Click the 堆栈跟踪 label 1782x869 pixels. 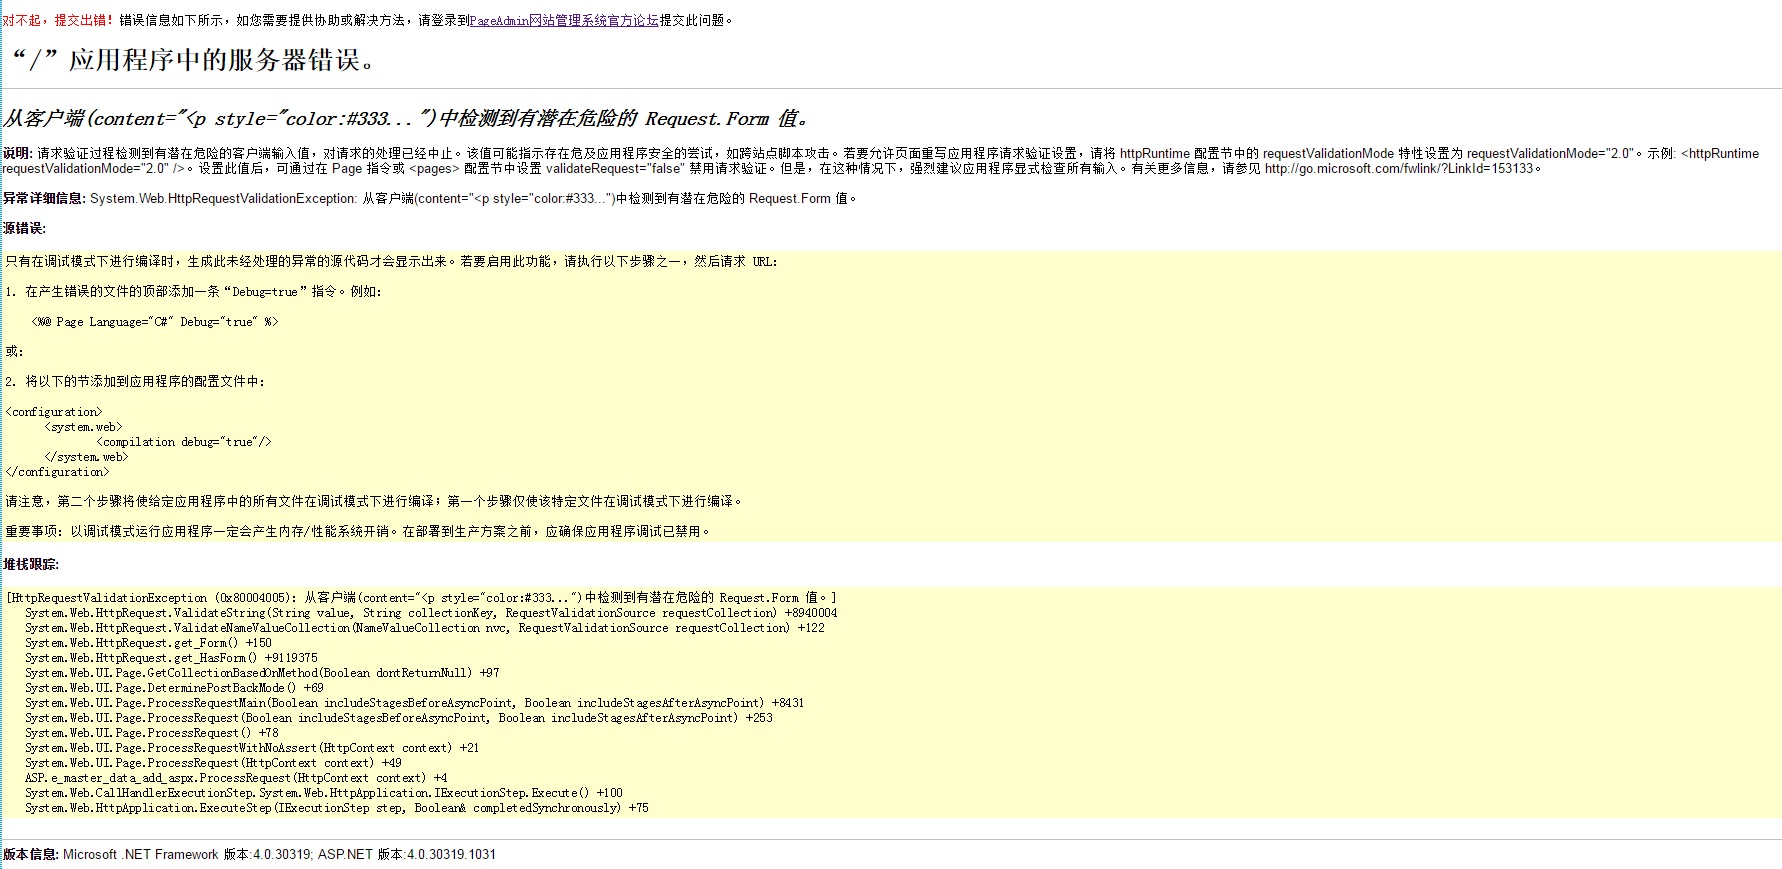[30, 564]
